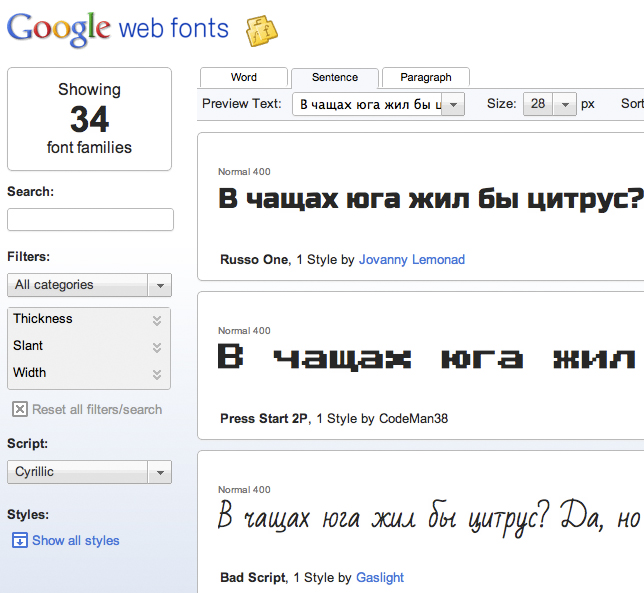Open the All categories dropdown

click(90, 285)
